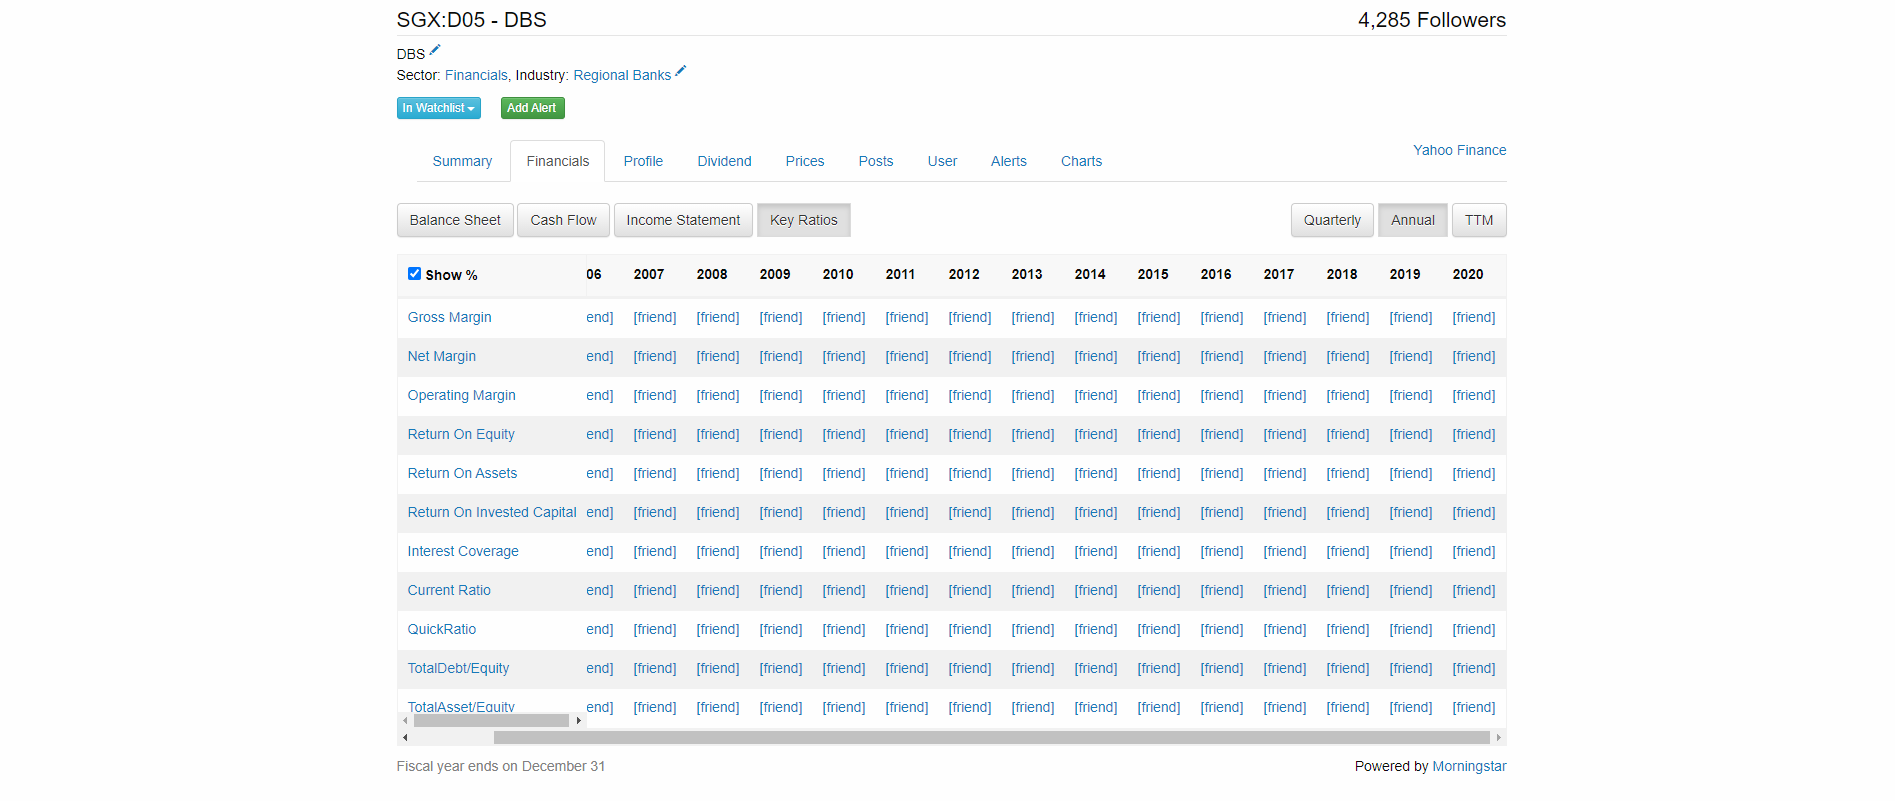
Task: Open the Income Statement view
Action: click(683, 220)
